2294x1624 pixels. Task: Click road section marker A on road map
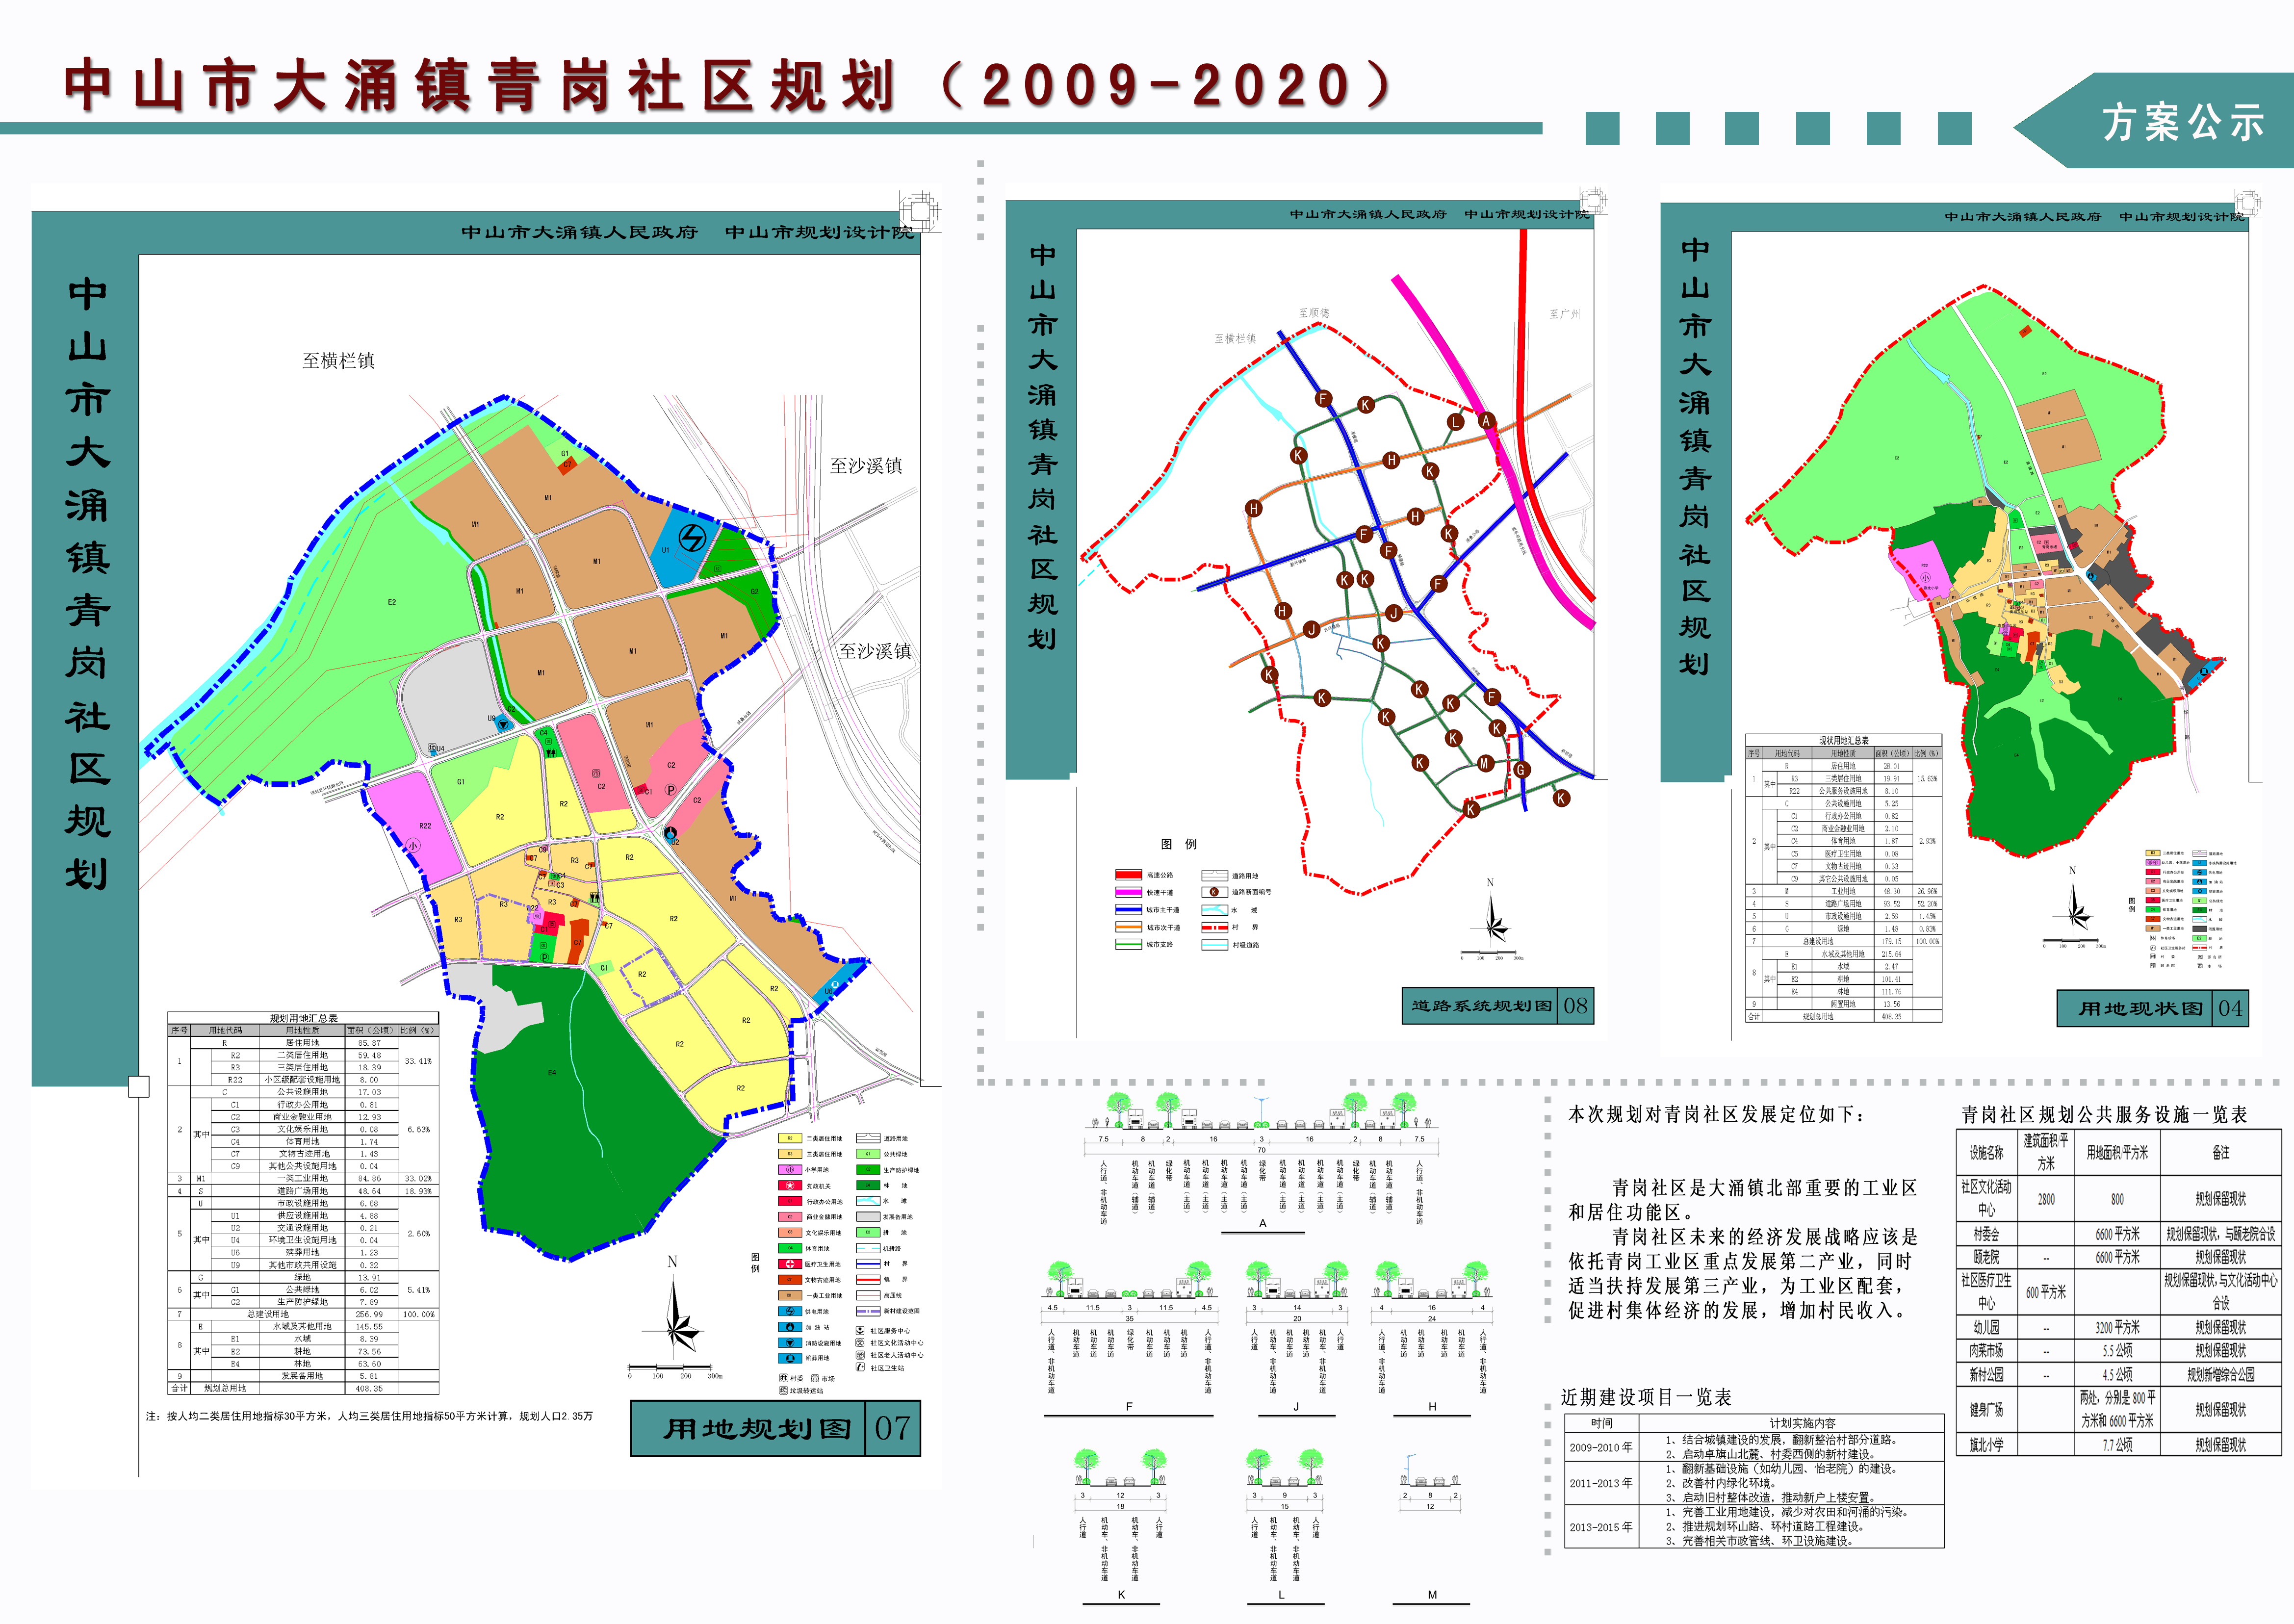[1487, 420]
